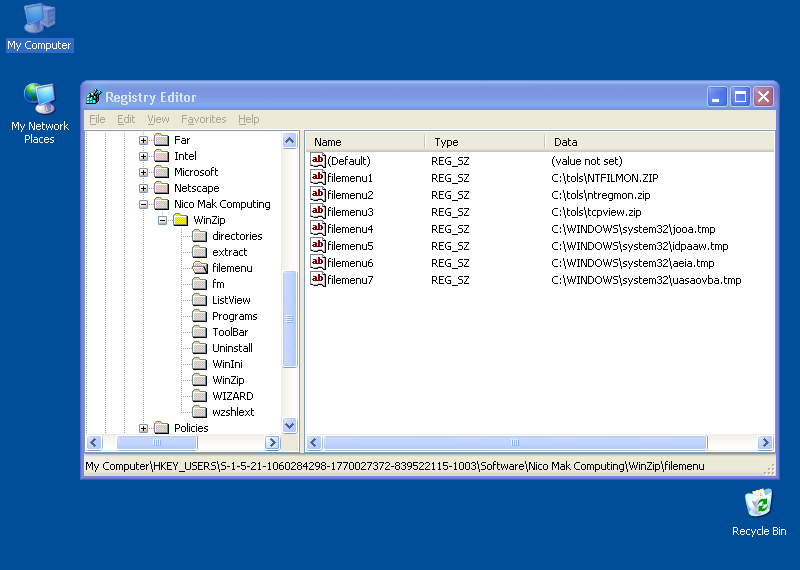Click left arrow of values pane scrollbar

314,442
